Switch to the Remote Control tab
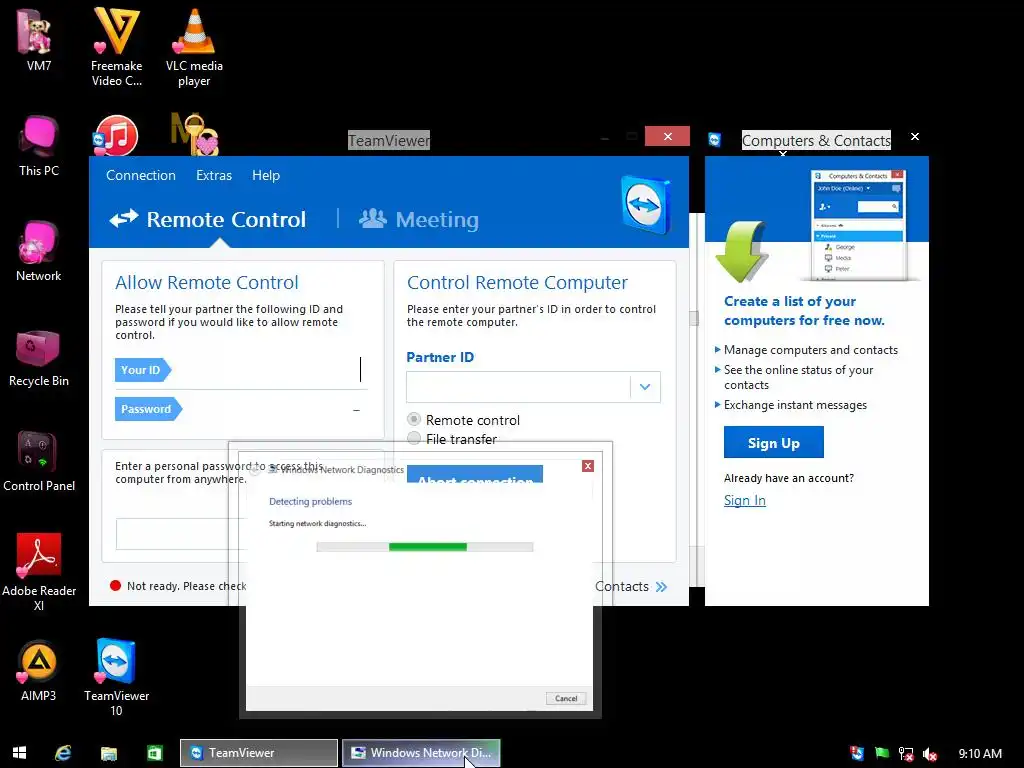Viewport: 1024px width, 768px height. [x=208, y=219]
